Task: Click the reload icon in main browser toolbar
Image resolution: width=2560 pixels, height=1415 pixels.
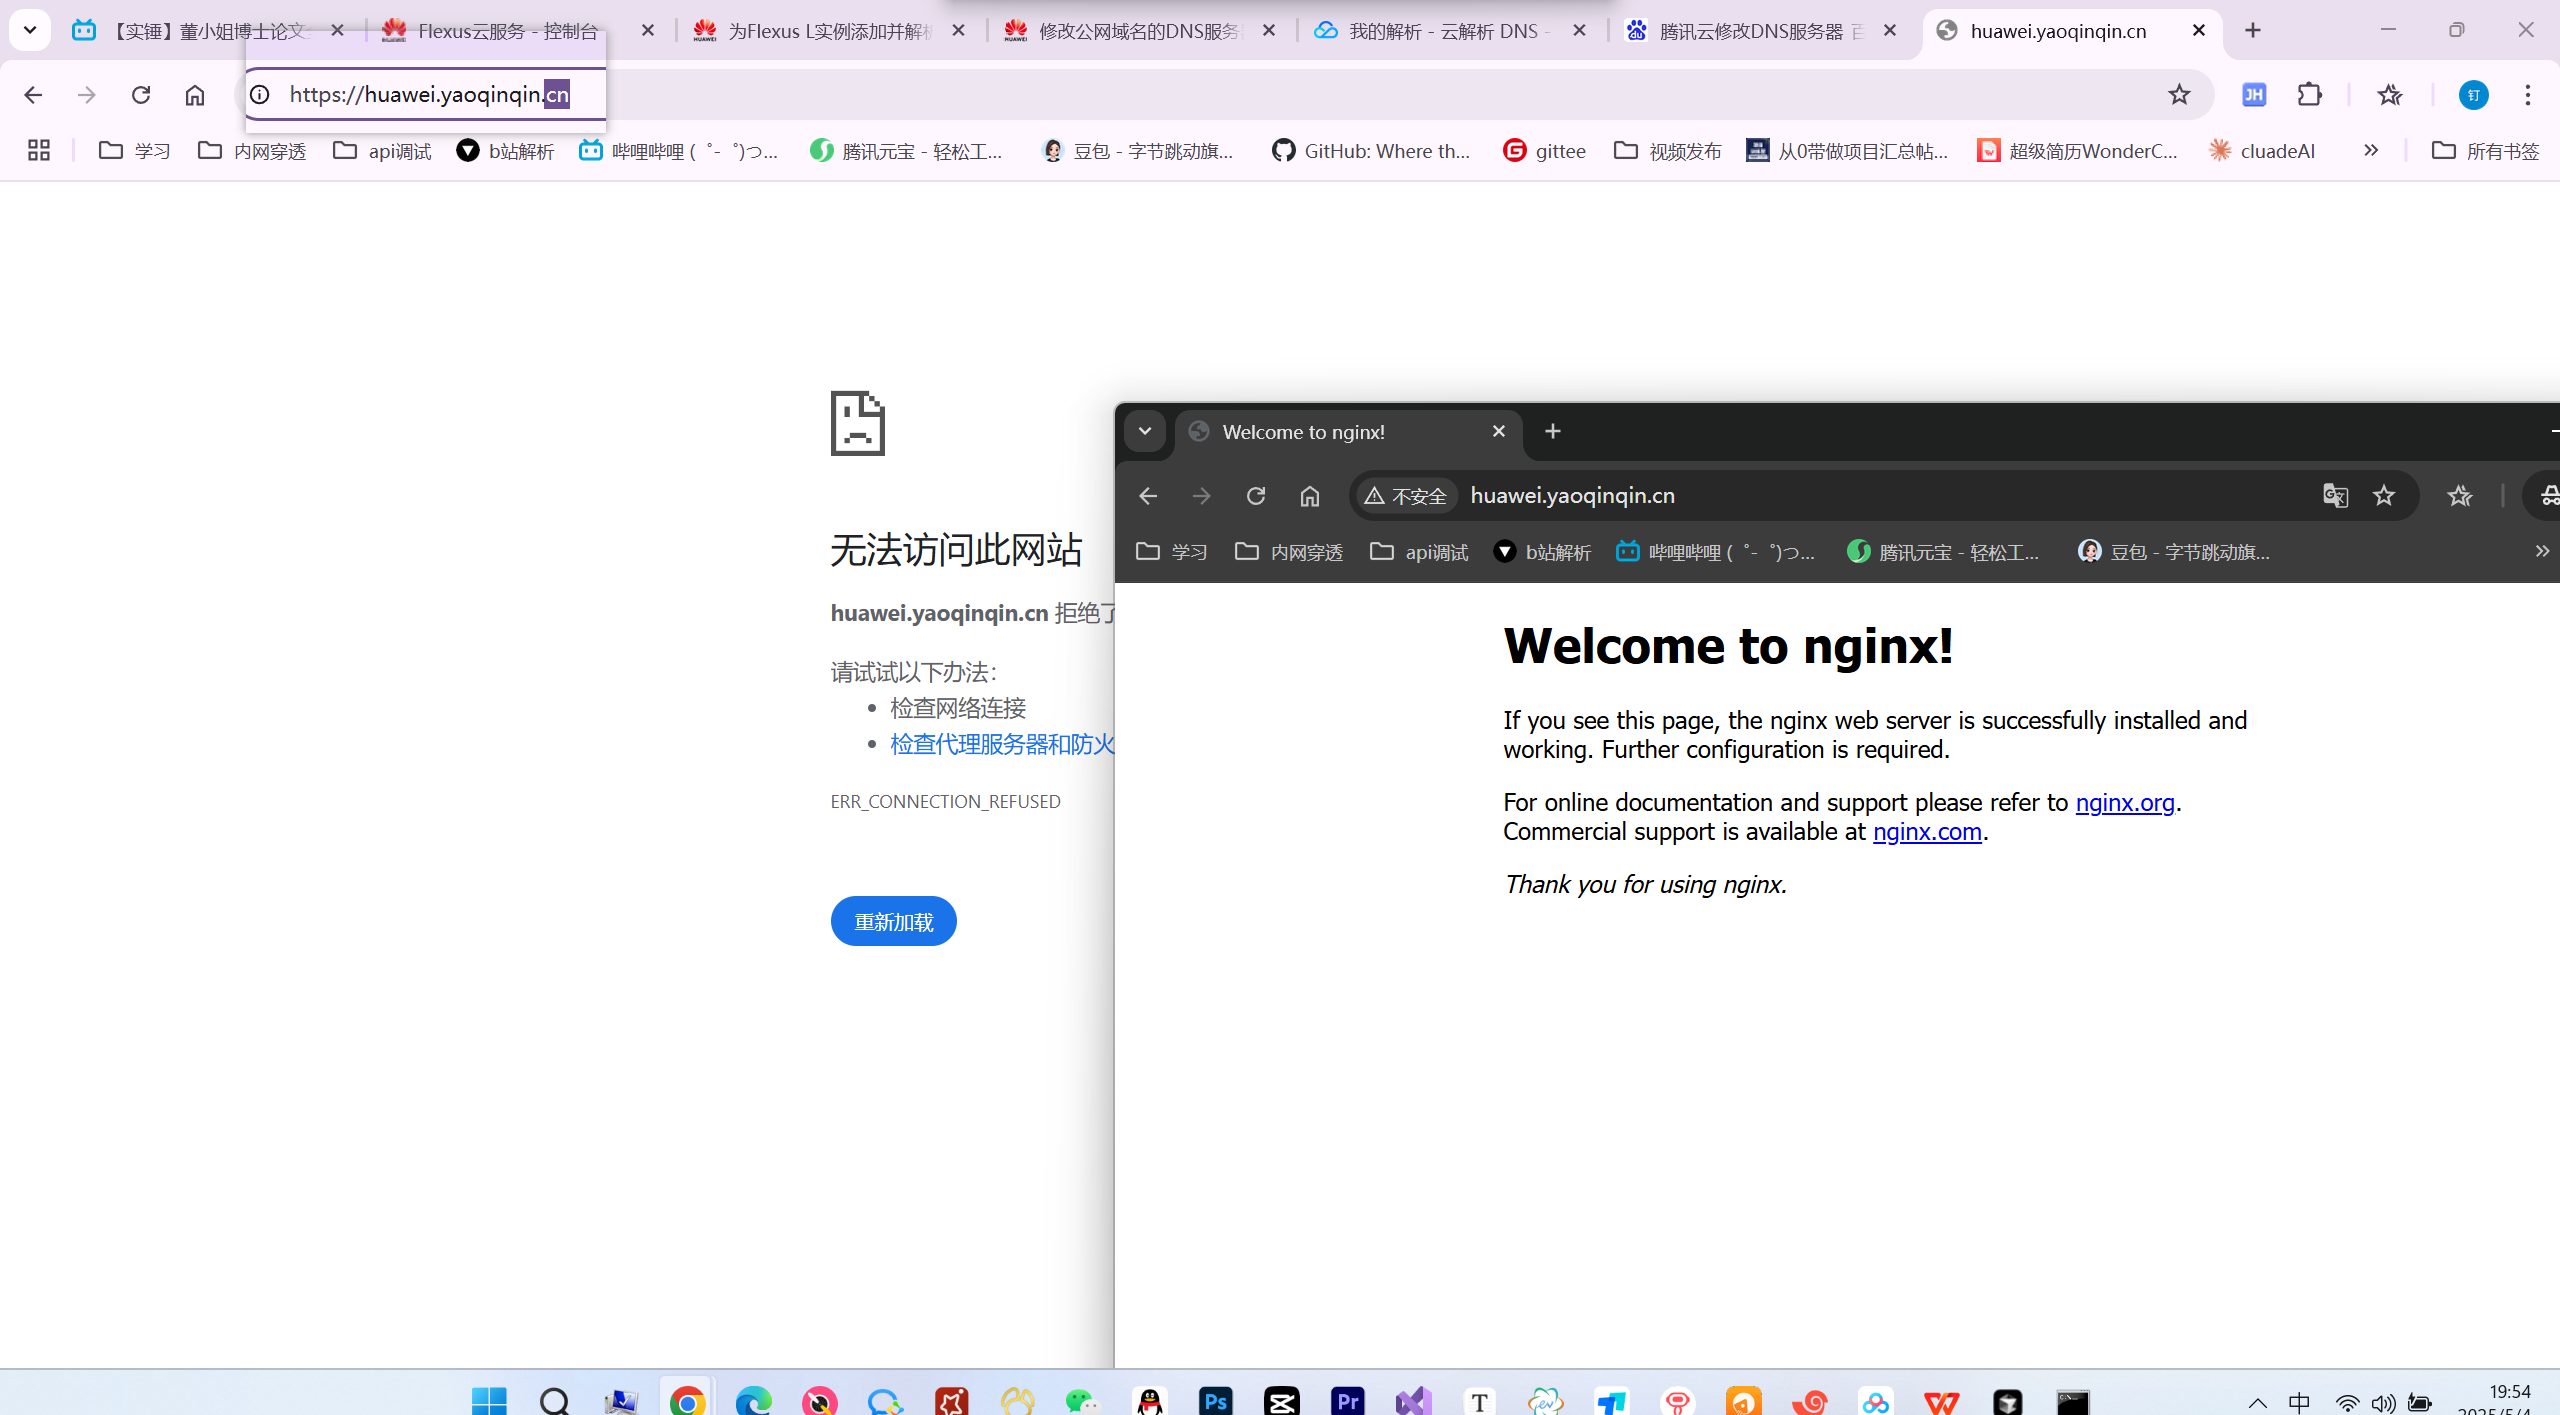Action: pyautogui.click(x=141, y=95)
